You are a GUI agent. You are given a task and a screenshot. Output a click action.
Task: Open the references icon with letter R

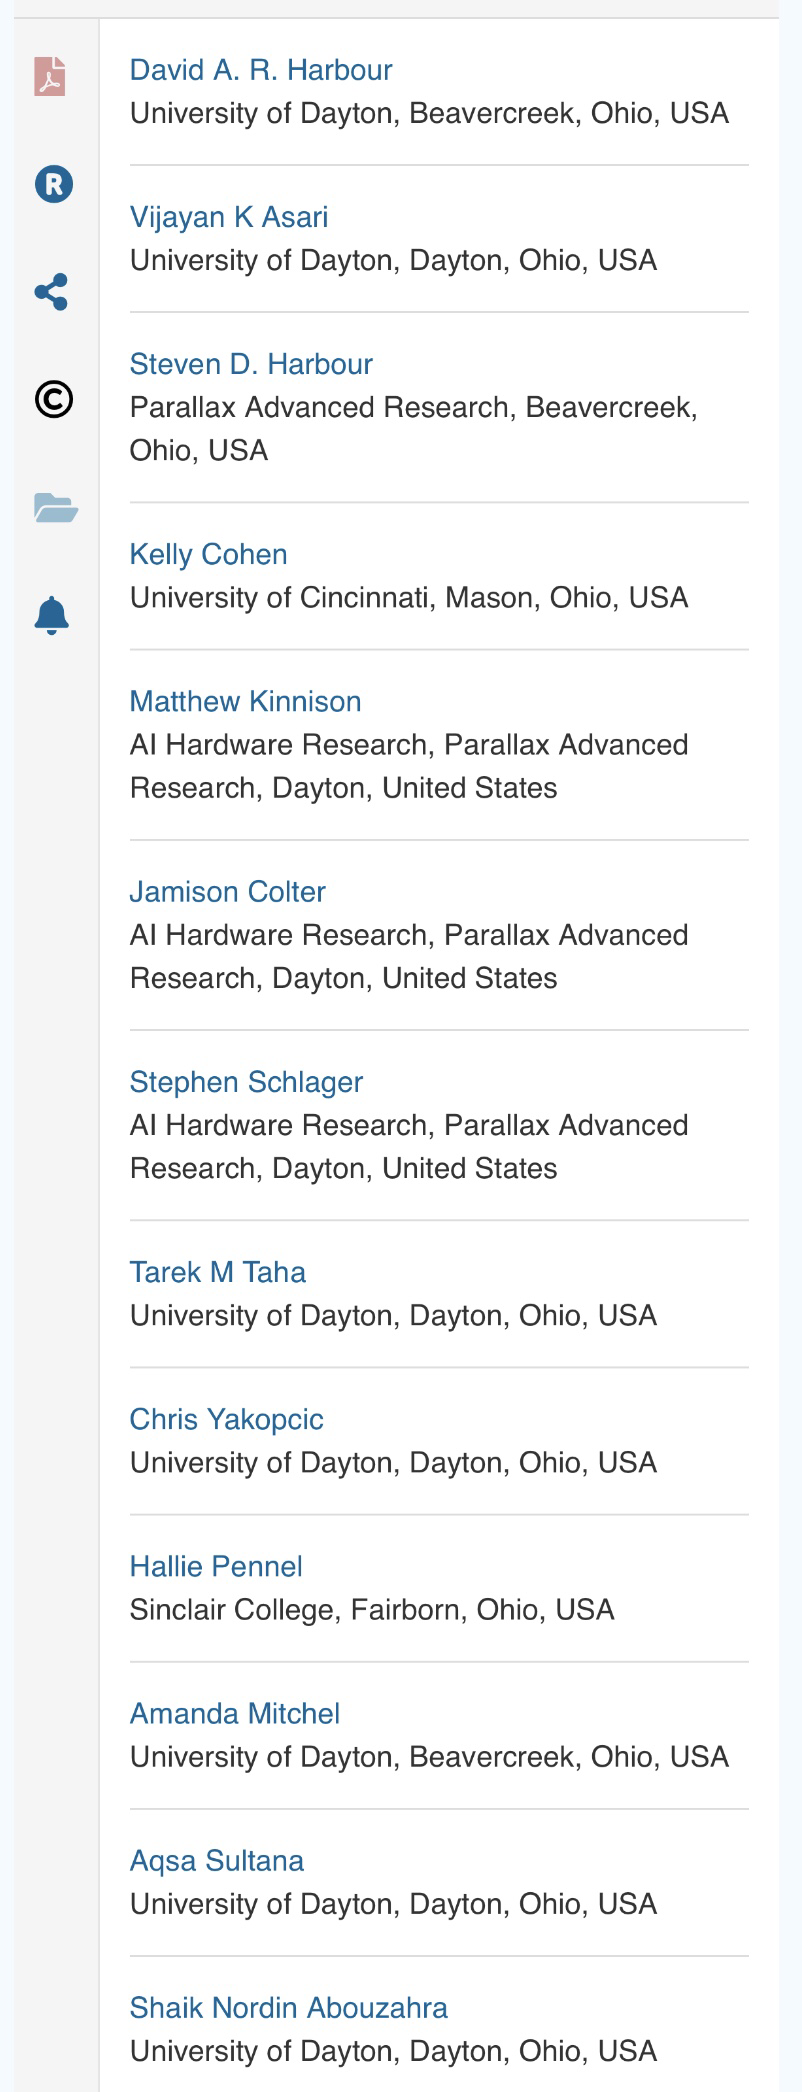[54, 184]
